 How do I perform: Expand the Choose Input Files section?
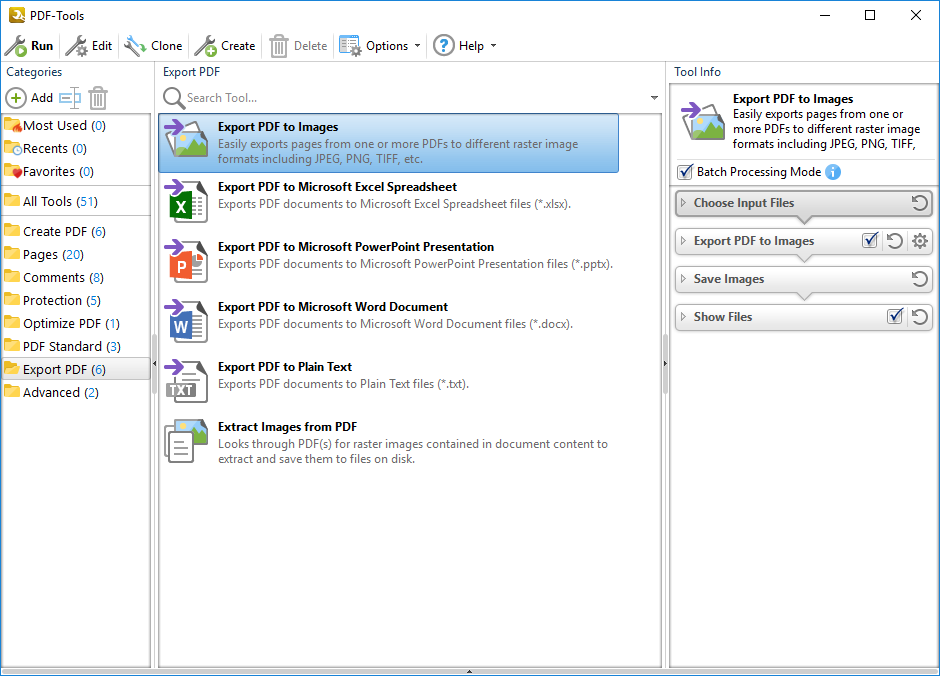pos(684,203)
